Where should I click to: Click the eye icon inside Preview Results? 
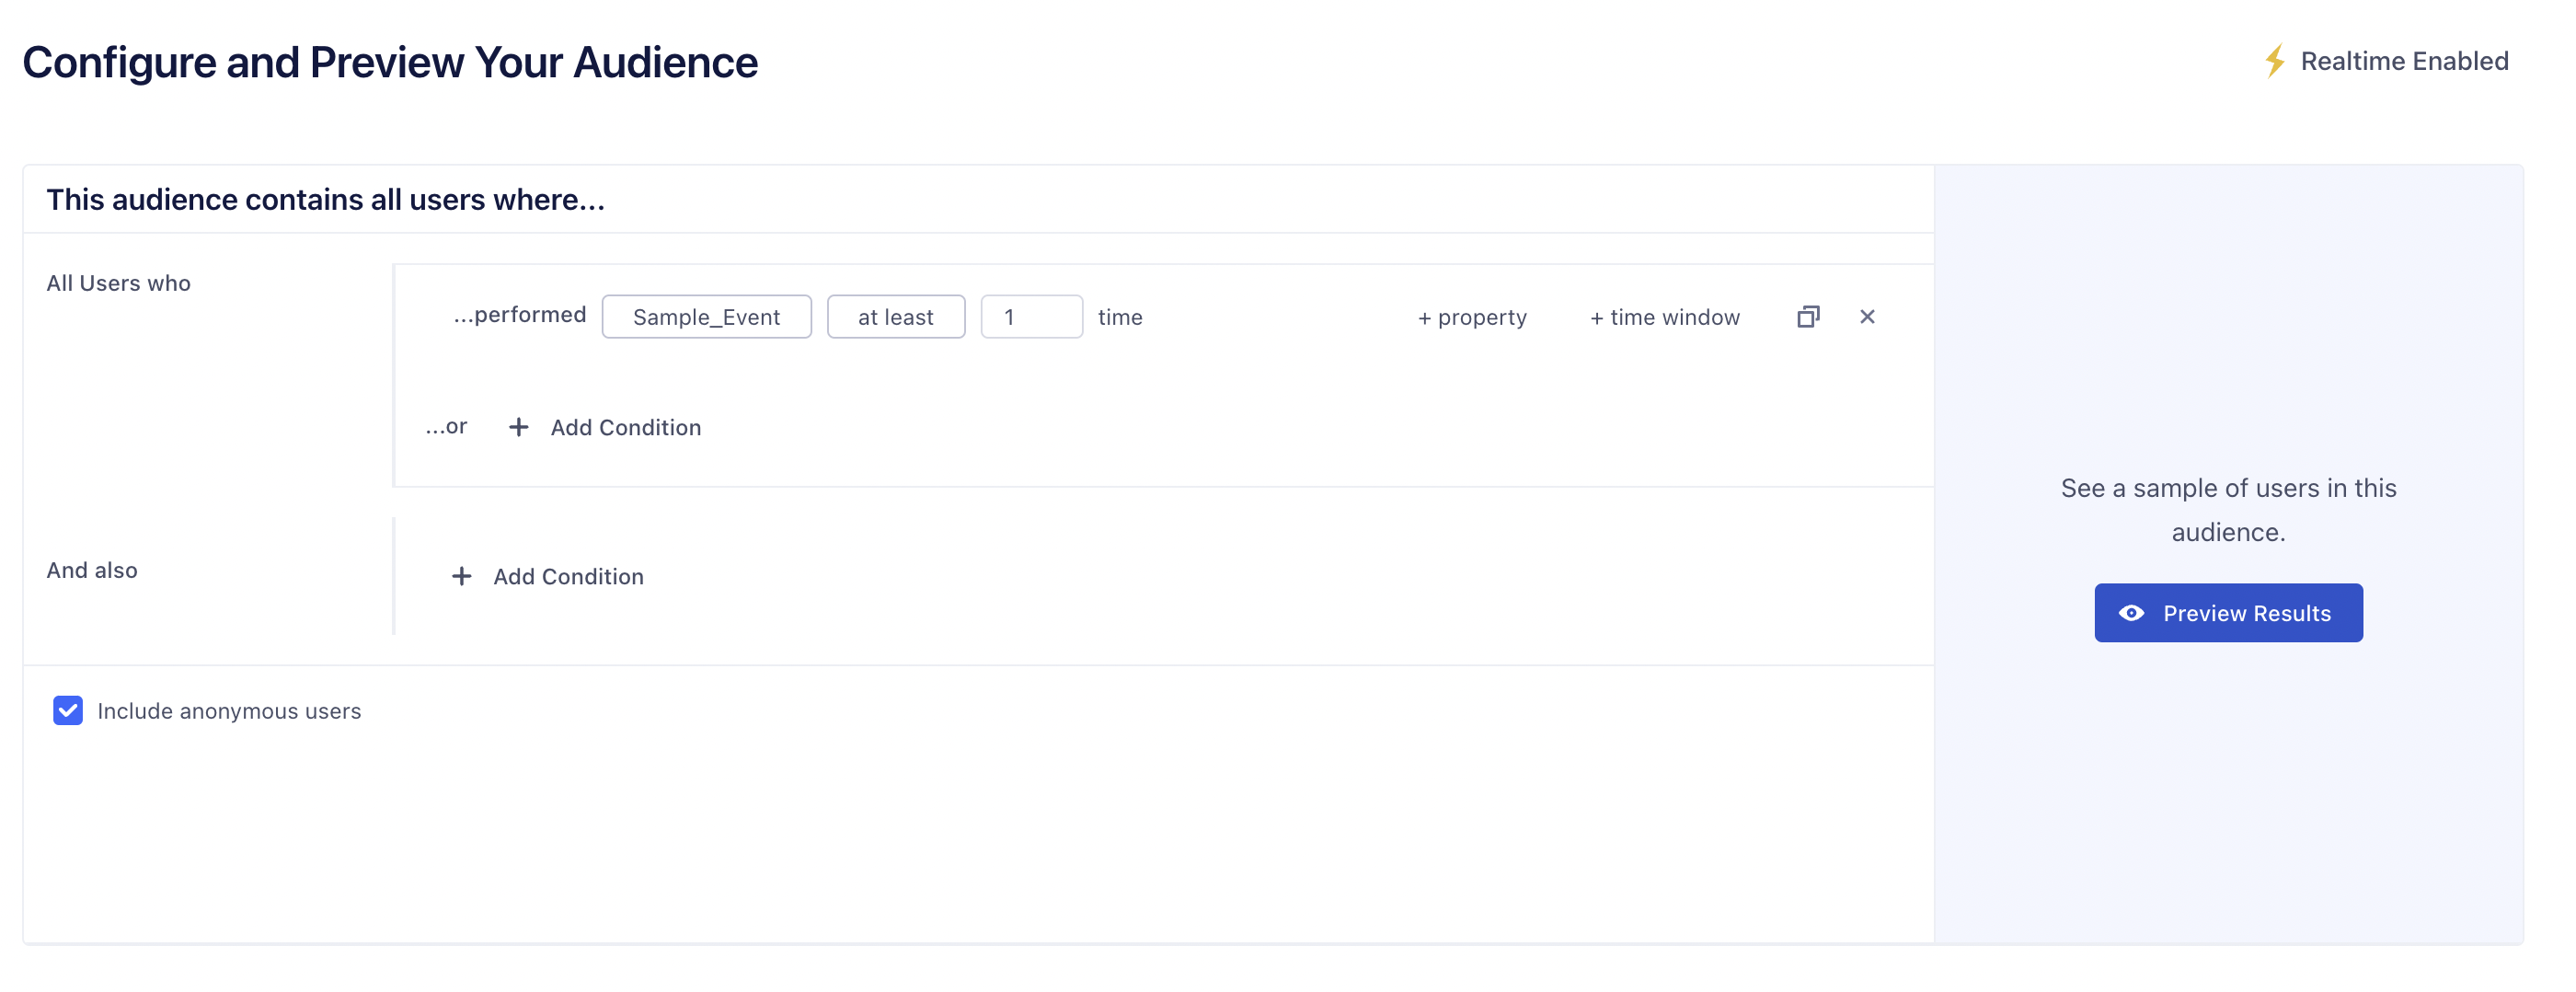(x=2133, y=612)
